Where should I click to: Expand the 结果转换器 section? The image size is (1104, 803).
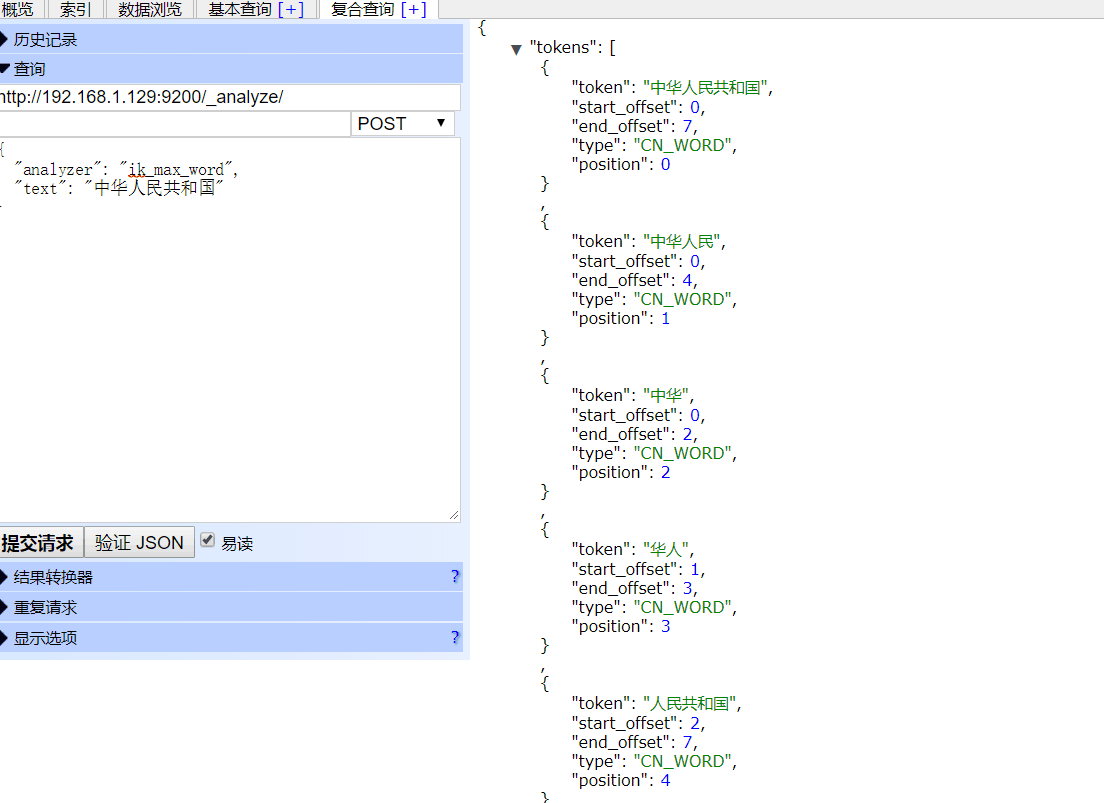(x=53, y=577)
